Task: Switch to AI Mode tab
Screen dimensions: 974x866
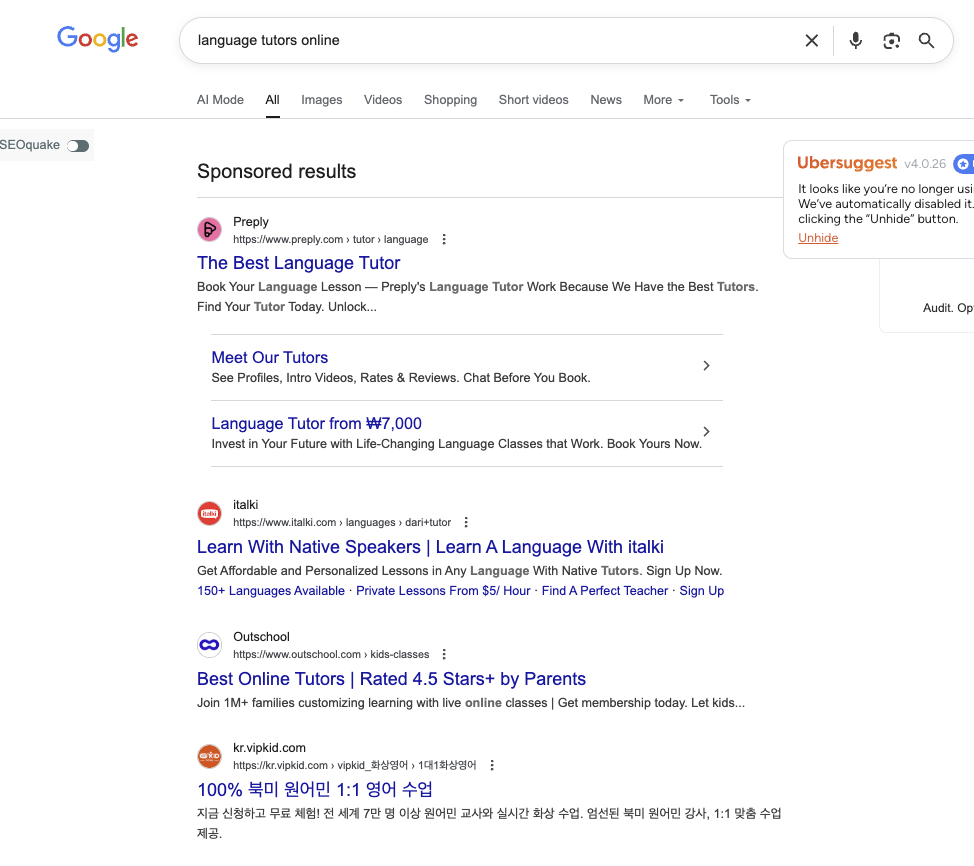Action: click(x=221, y=100)
